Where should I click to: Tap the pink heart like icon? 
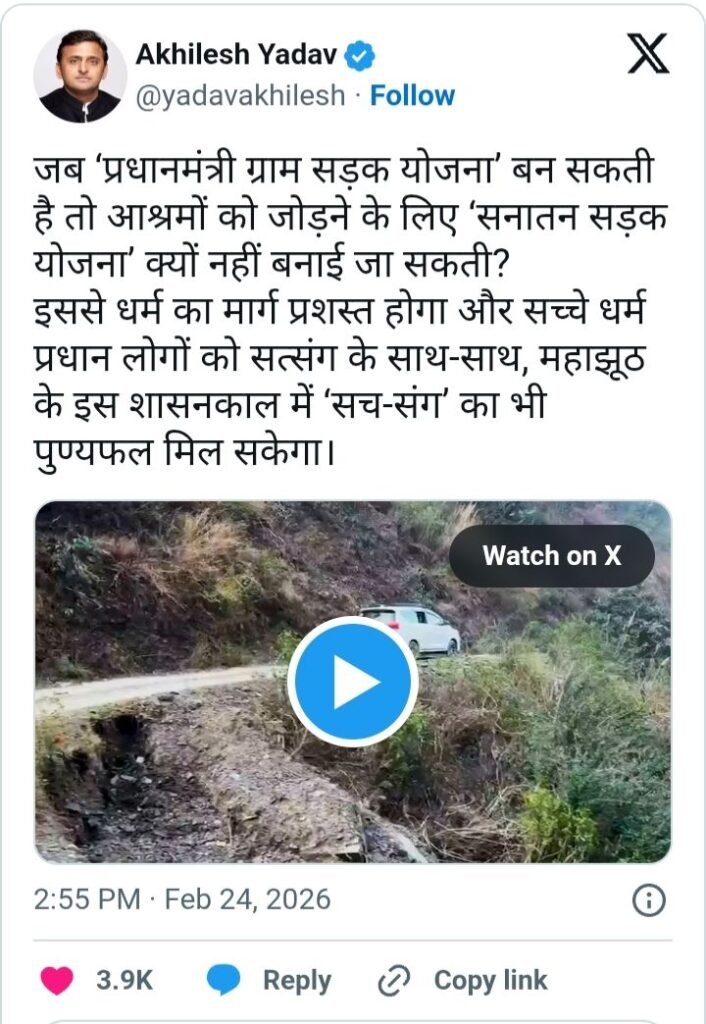coord(57,980)
